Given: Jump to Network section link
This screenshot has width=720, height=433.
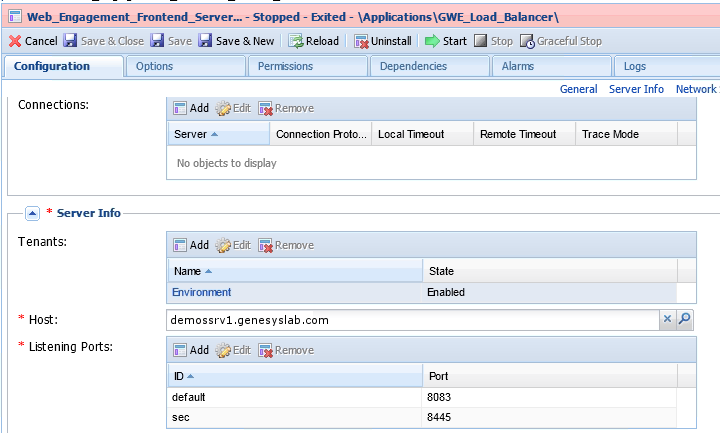Looking at the screenshot, I should click(696, 89).
